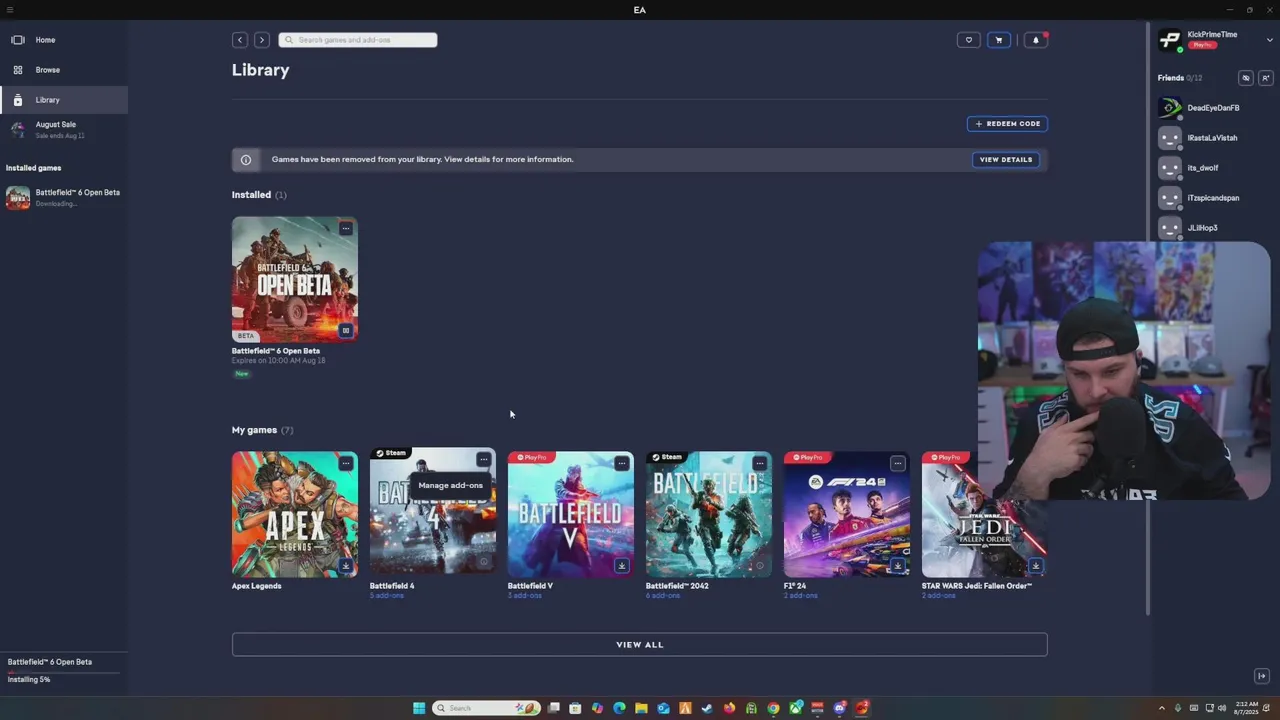Open Discord from the taskbar
Image resolution: width=1280 pixels, height=720 pixels.
(839, 708)
